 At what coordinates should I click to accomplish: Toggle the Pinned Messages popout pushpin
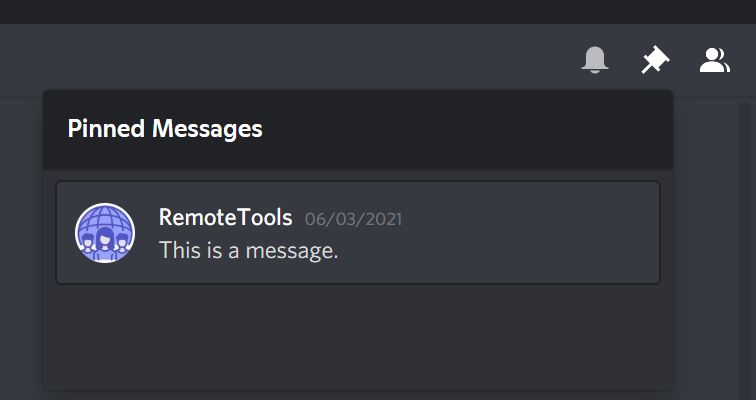(655, 60)
